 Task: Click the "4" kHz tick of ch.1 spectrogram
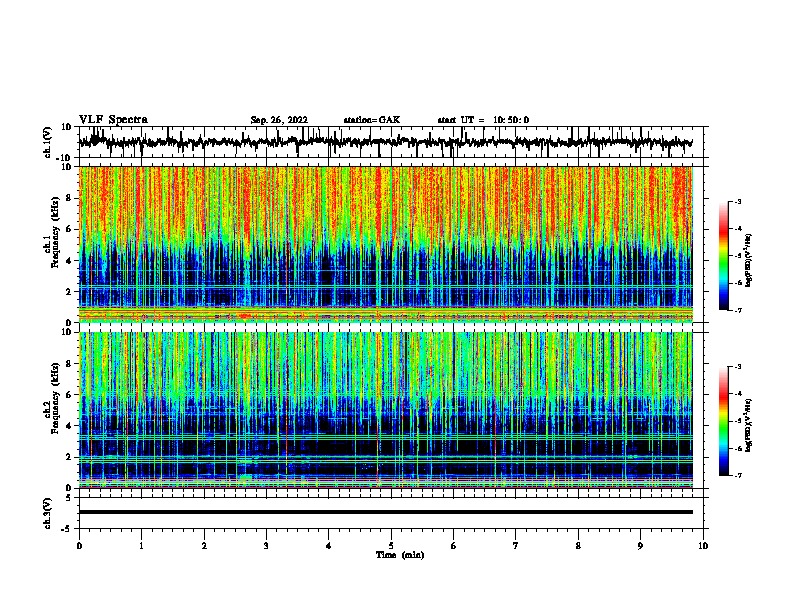click(x=69, y=261)
